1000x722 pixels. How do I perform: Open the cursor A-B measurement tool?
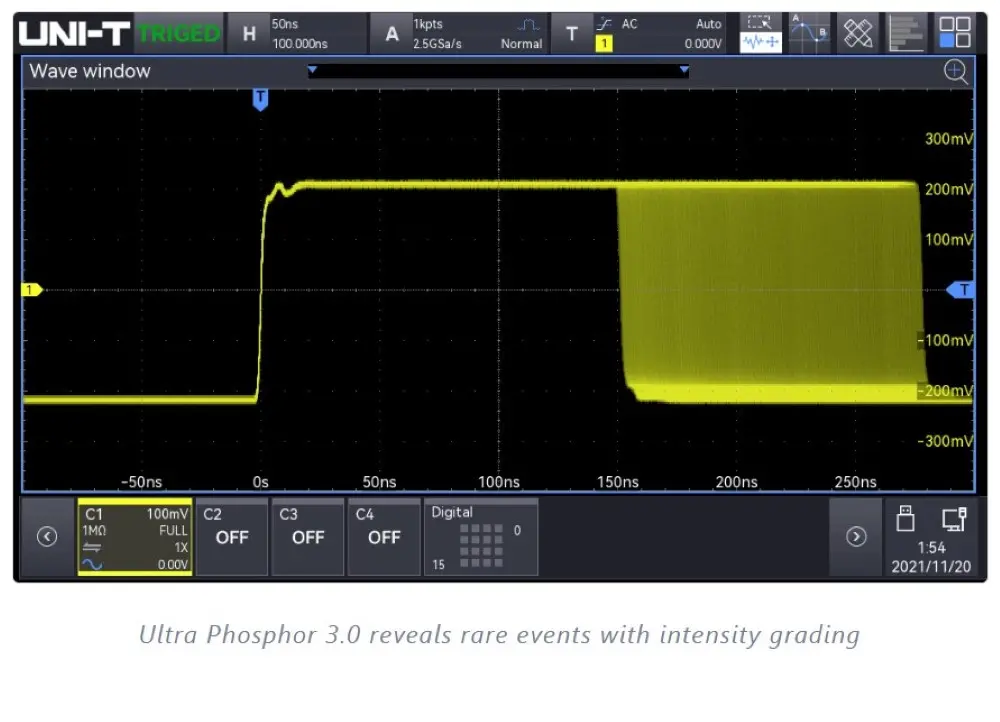click(x=809, y=33)
